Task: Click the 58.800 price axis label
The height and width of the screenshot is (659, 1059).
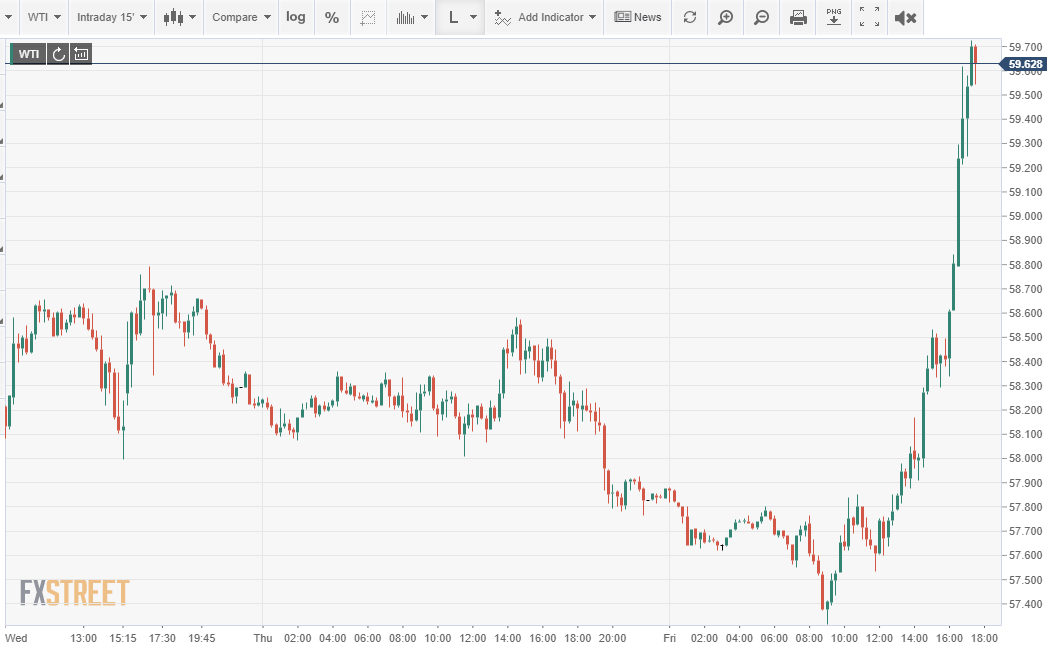Action: click(1025, 265)
